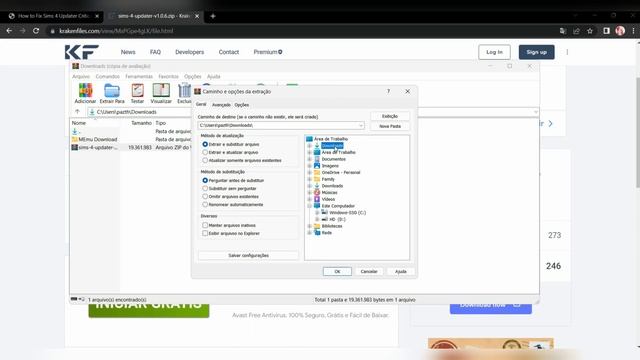Expand the Documentos tree node
The height and width of the screenshot is (360, 640).
309,159
